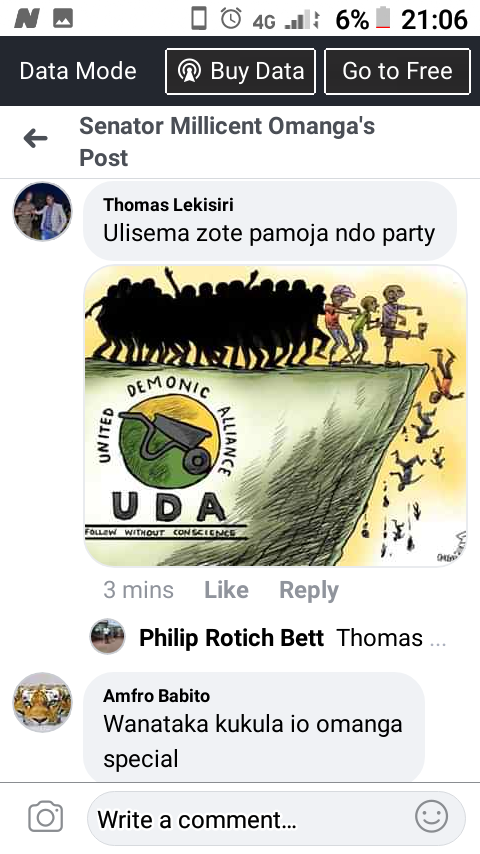Like Thomas Lekisiri's comment
This screenshot has height=854, width=480.
[227, 590]
